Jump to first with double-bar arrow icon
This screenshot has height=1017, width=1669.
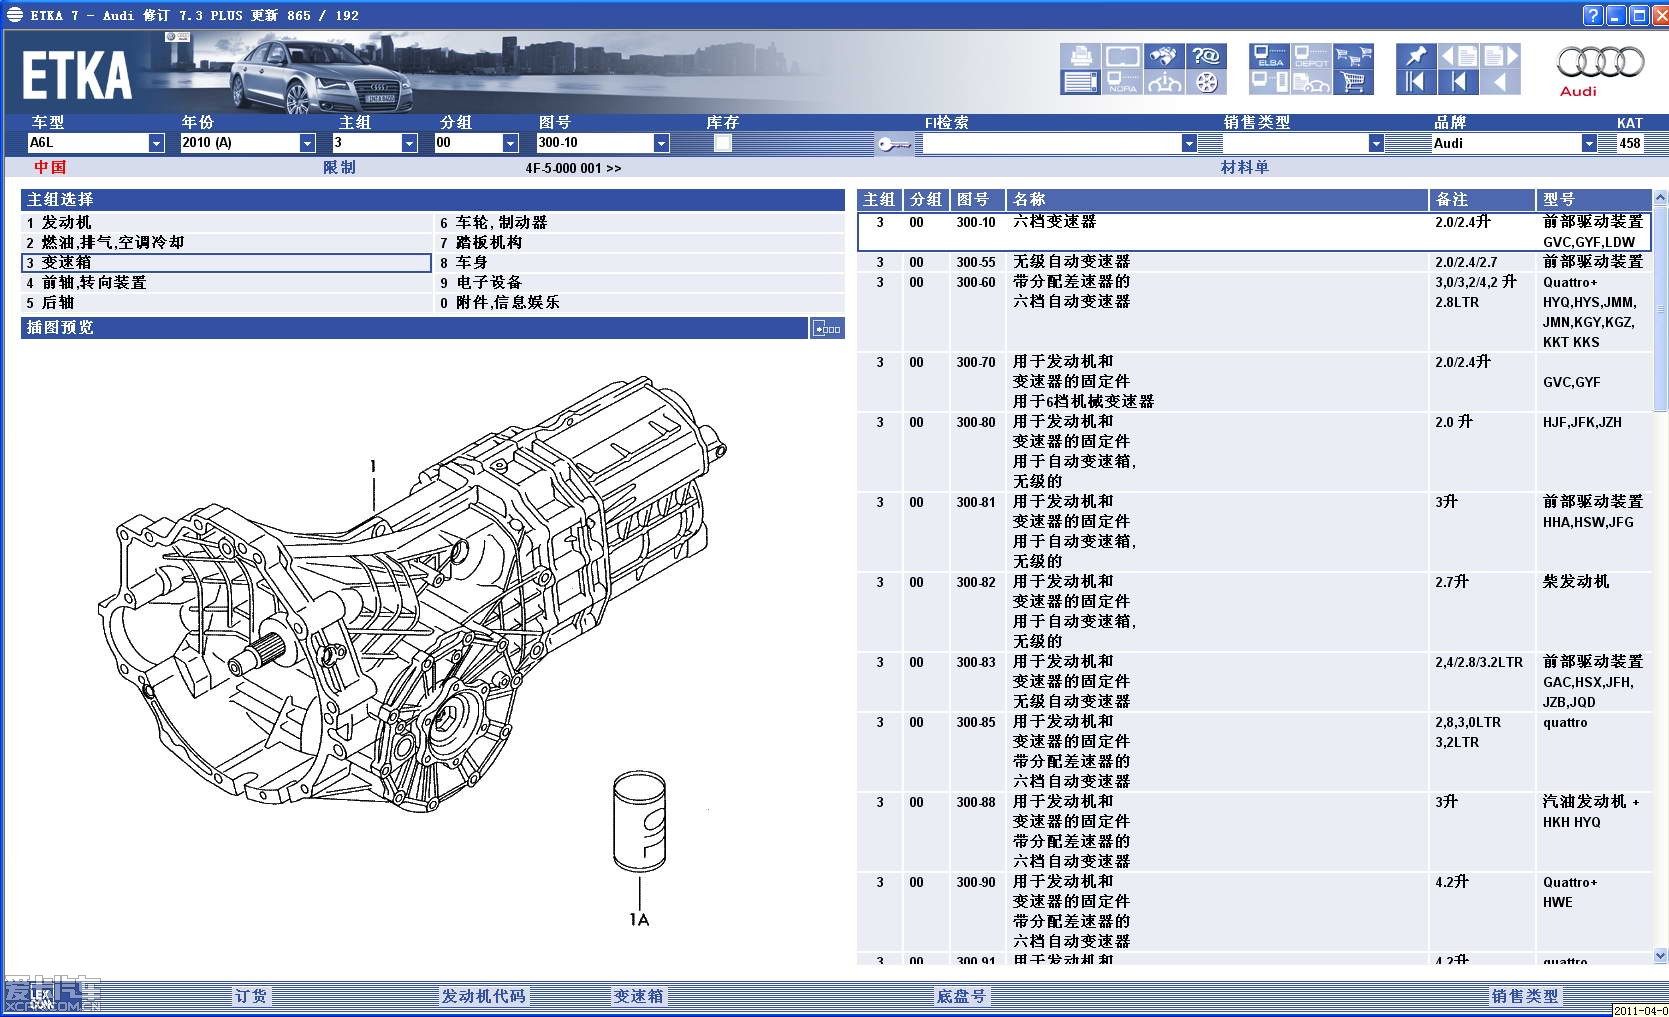click(x=1416, y=82)
